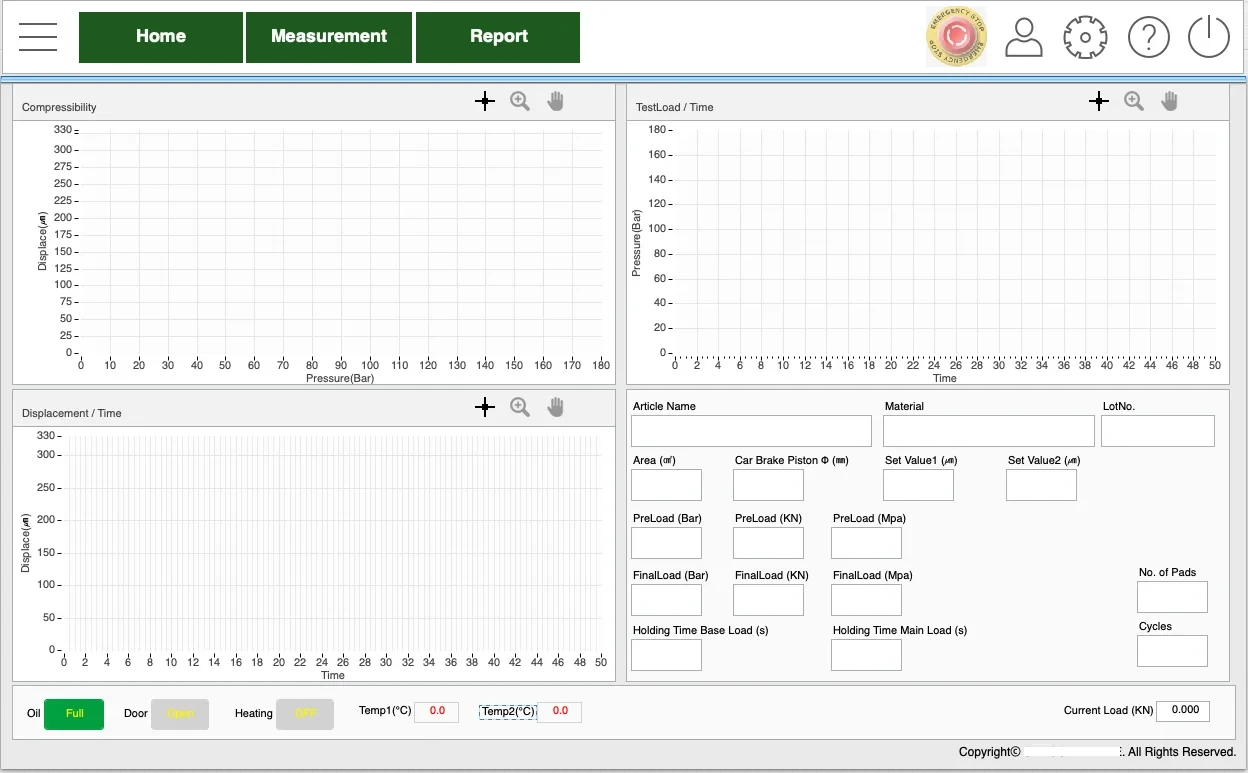Open the user account profile icon
The image size is (1248, 773).
pos(1024,38)
